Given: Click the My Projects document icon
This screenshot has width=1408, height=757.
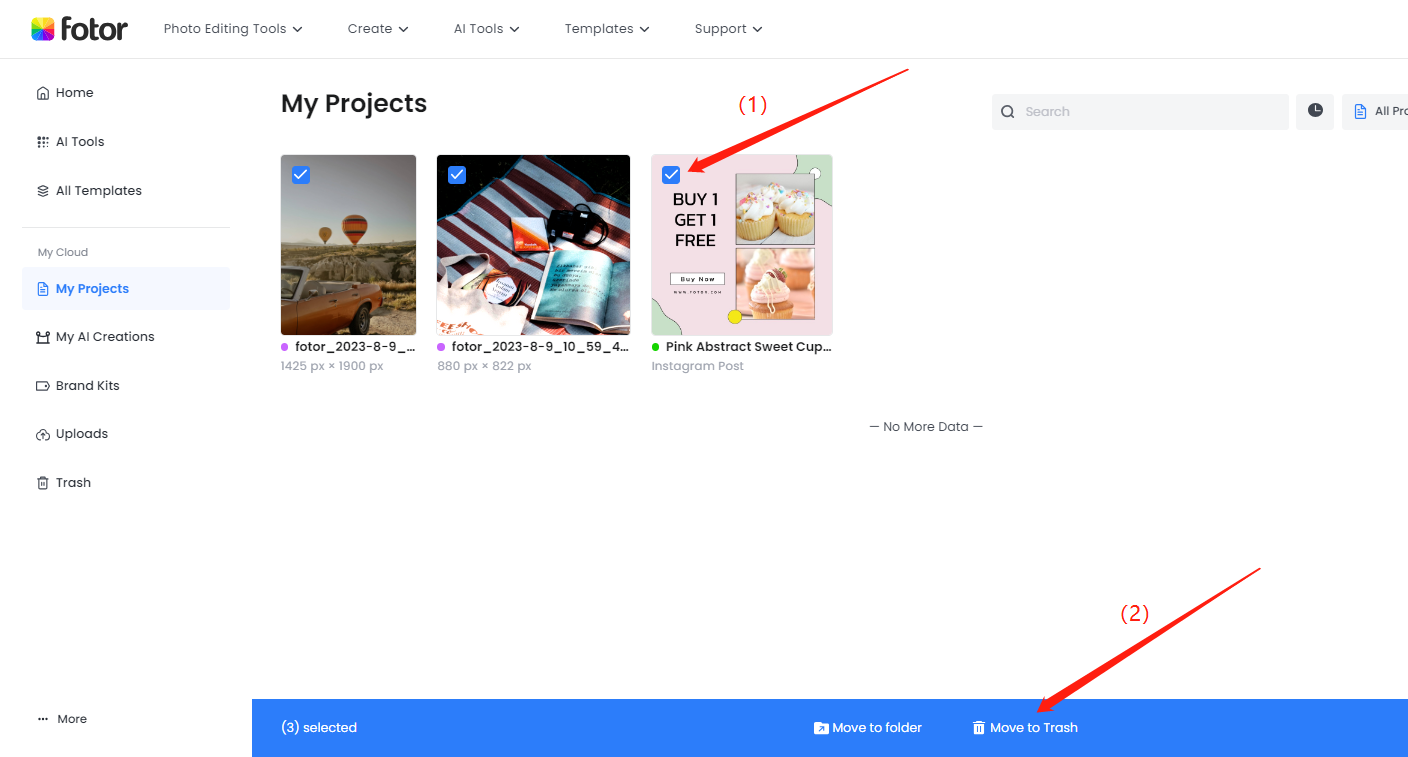Looking at the screenshot, I should pyautogui.click(x=43, y=289).
